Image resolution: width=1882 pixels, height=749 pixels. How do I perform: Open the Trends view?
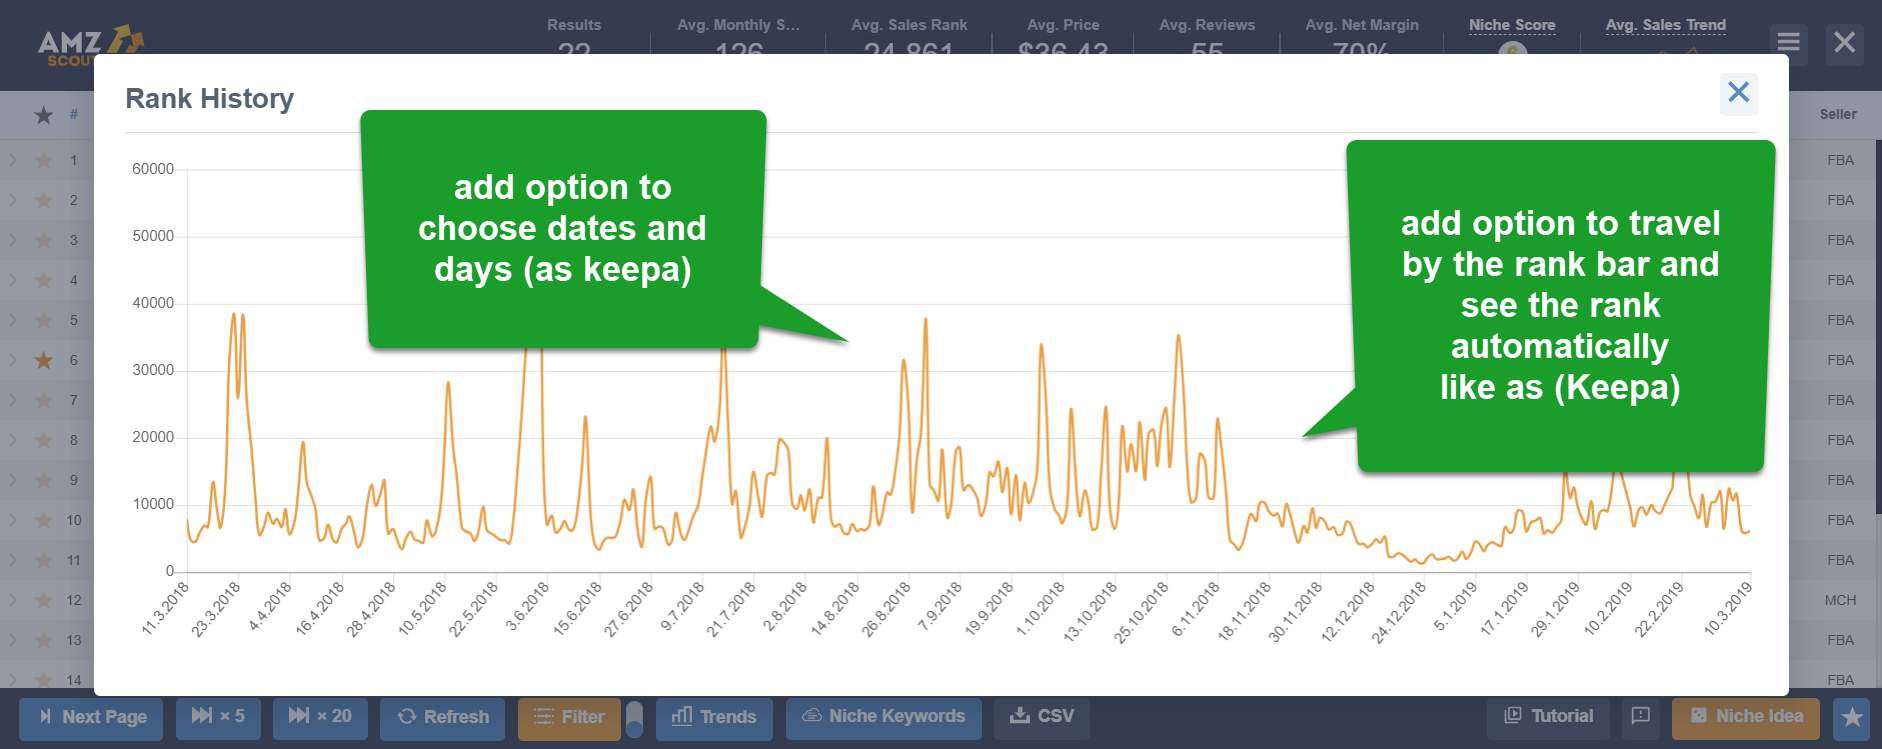(714, 717)
